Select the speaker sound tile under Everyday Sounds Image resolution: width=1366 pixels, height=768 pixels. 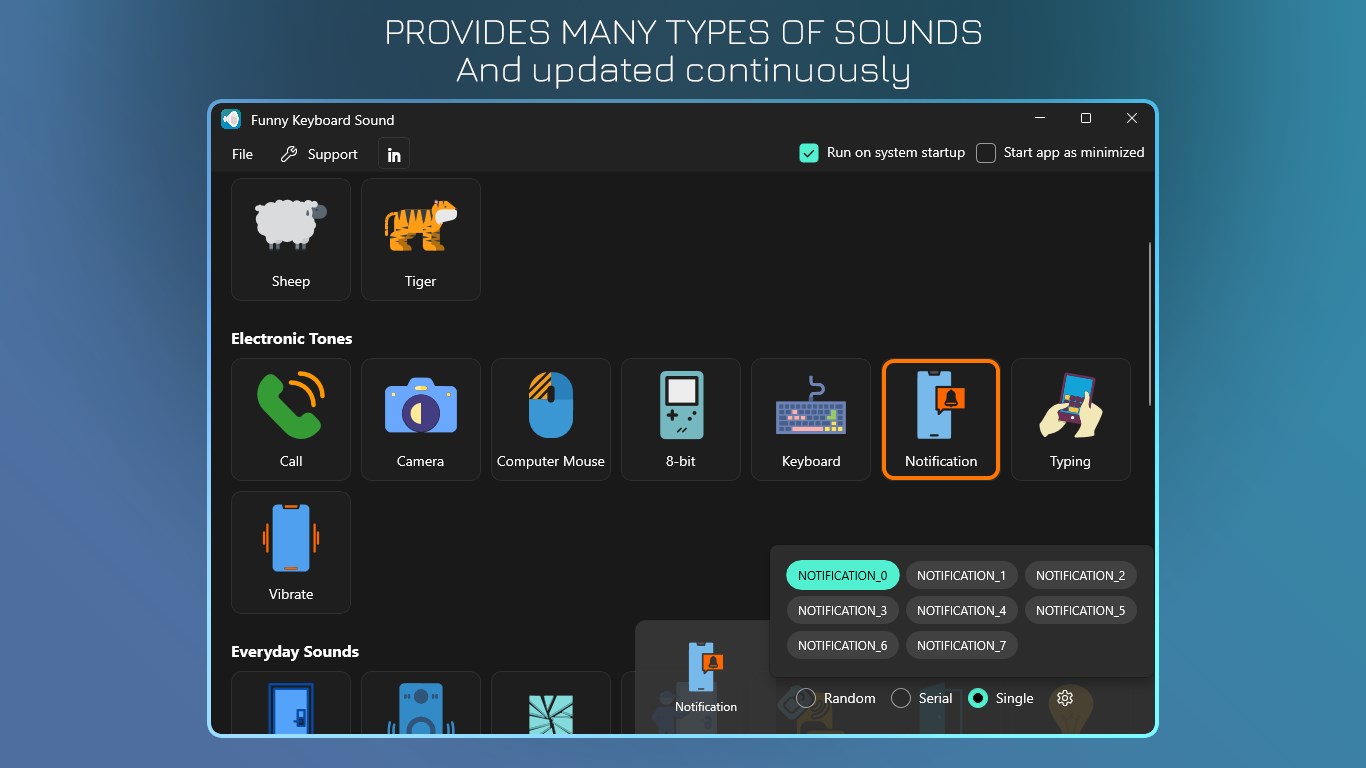(421, 704)
